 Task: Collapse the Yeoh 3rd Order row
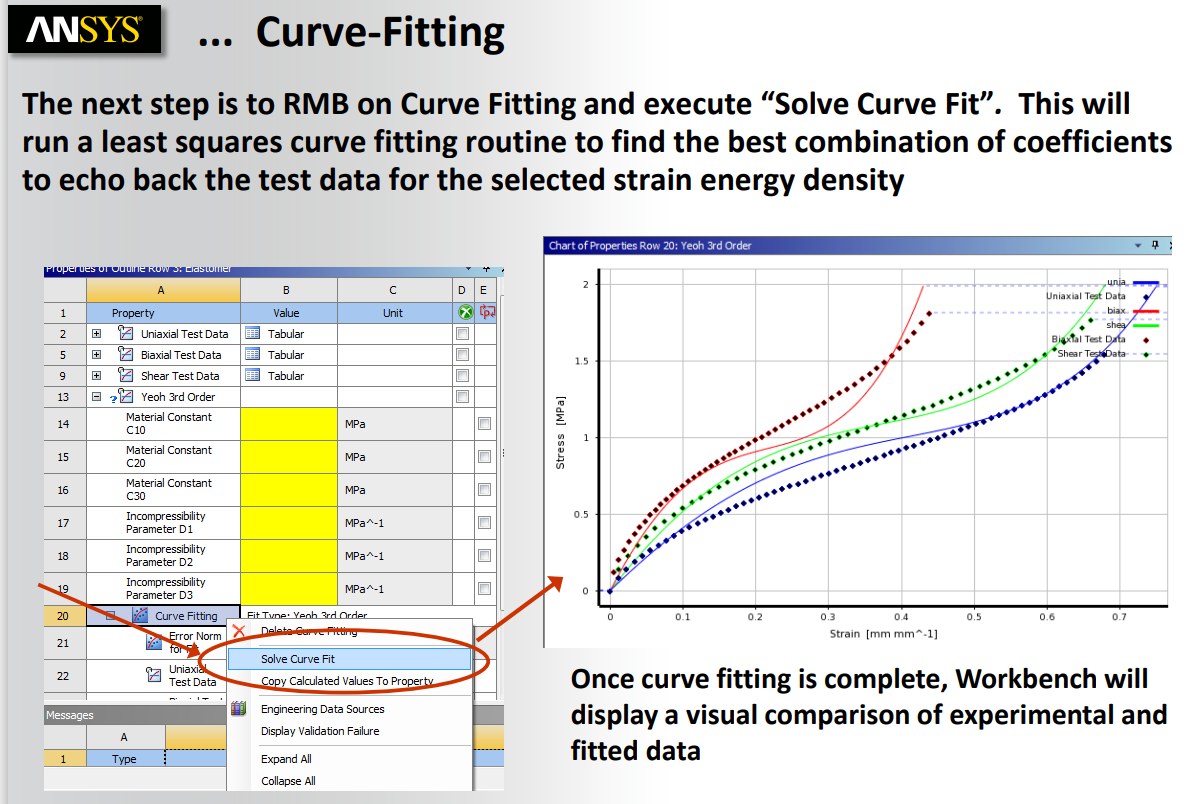coord(97,397)
